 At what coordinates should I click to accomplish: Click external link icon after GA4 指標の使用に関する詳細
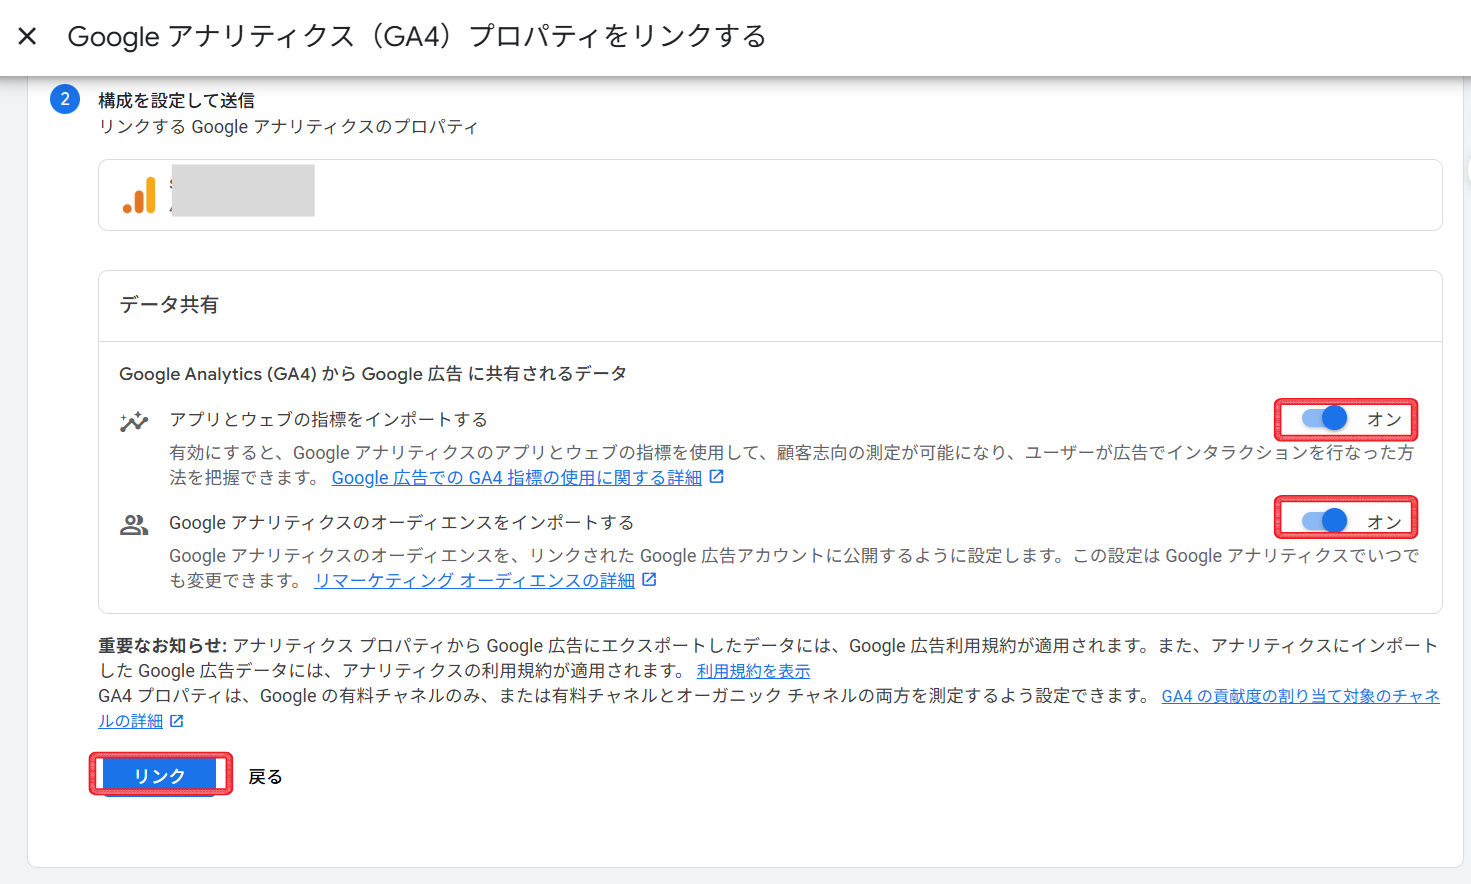pos(716,477)
